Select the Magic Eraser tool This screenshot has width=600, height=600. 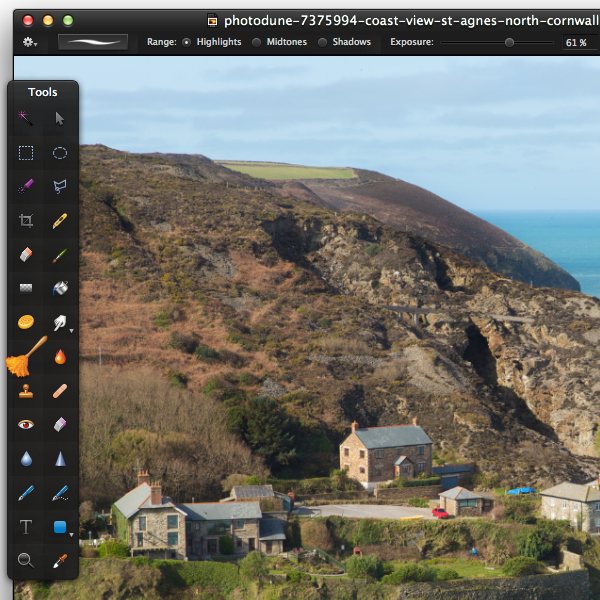click(60, 424)
